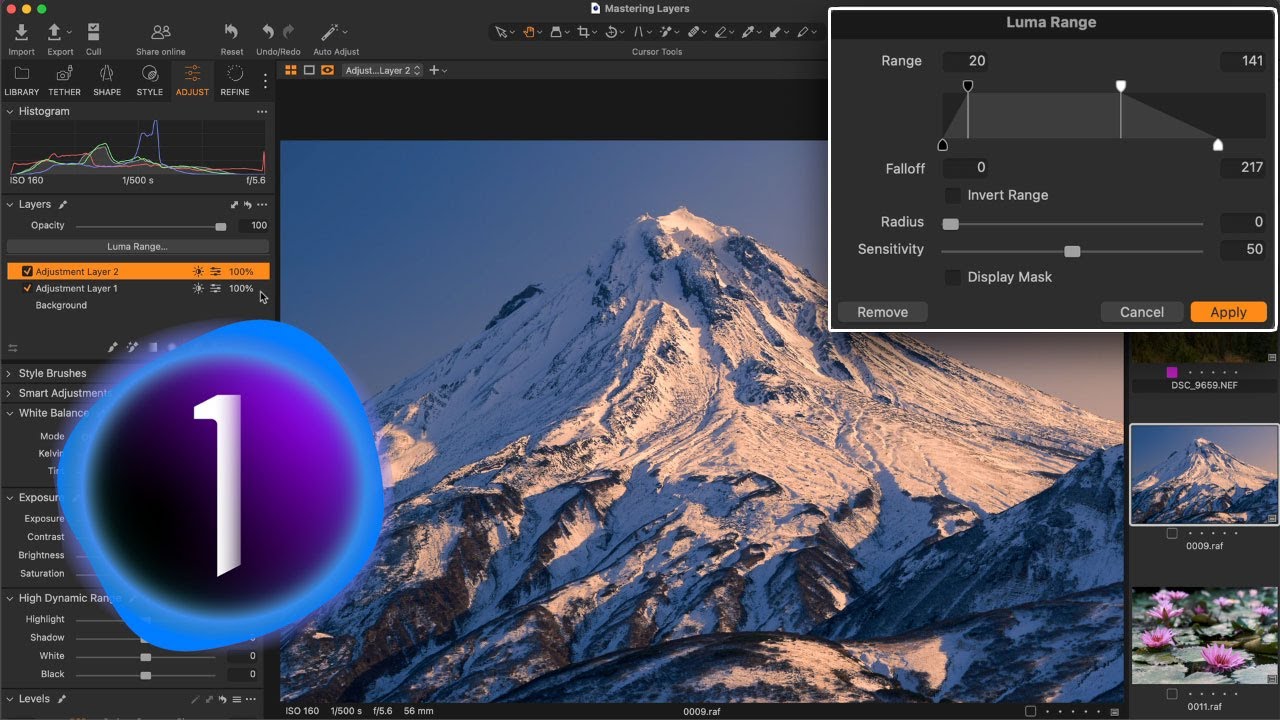Select the color picker eyedropper tool

click(x=747, y=33)
